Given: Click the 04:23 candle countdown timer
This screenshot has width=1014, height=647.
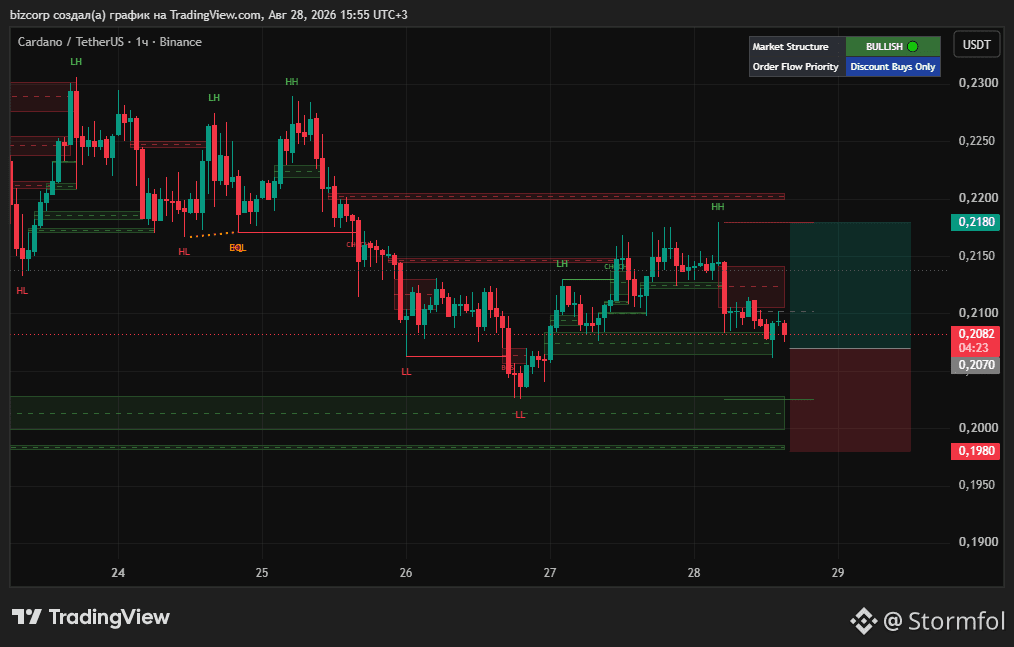Looking at the screenshot, I should (973, 348).
